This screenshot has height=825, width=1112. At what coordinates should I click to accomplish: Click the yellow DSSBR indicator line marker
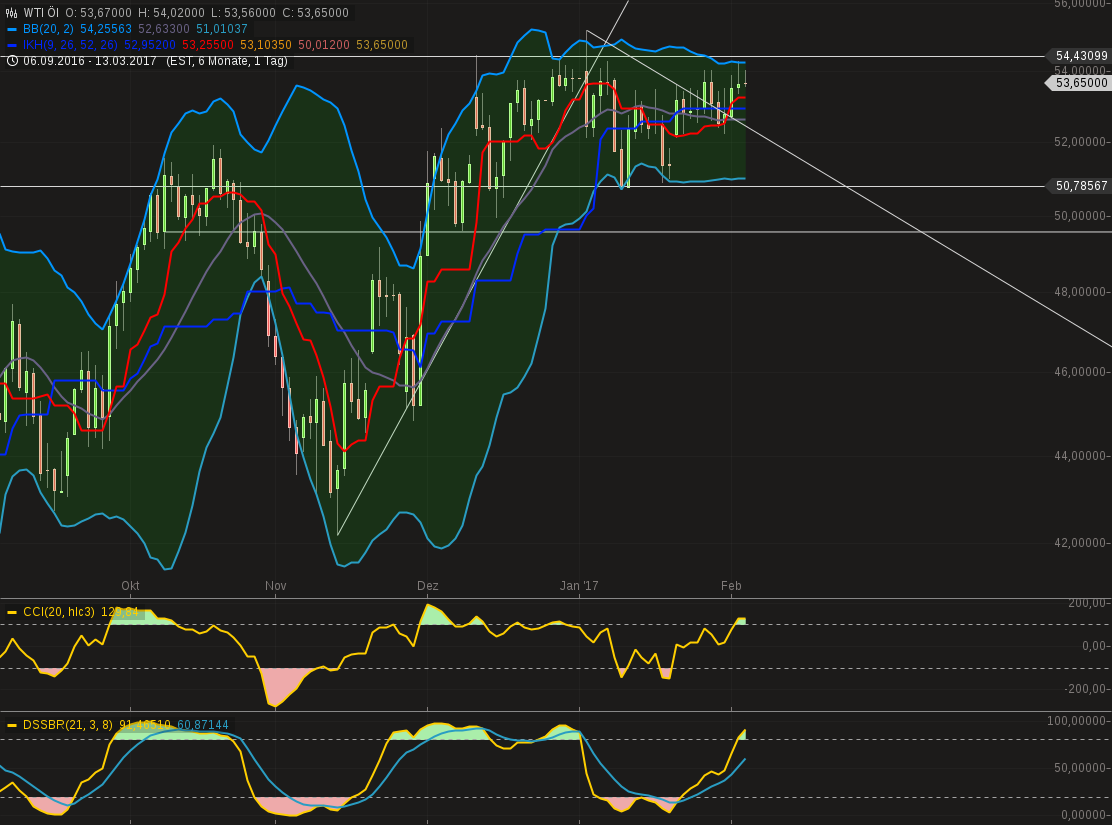[12, 725]
